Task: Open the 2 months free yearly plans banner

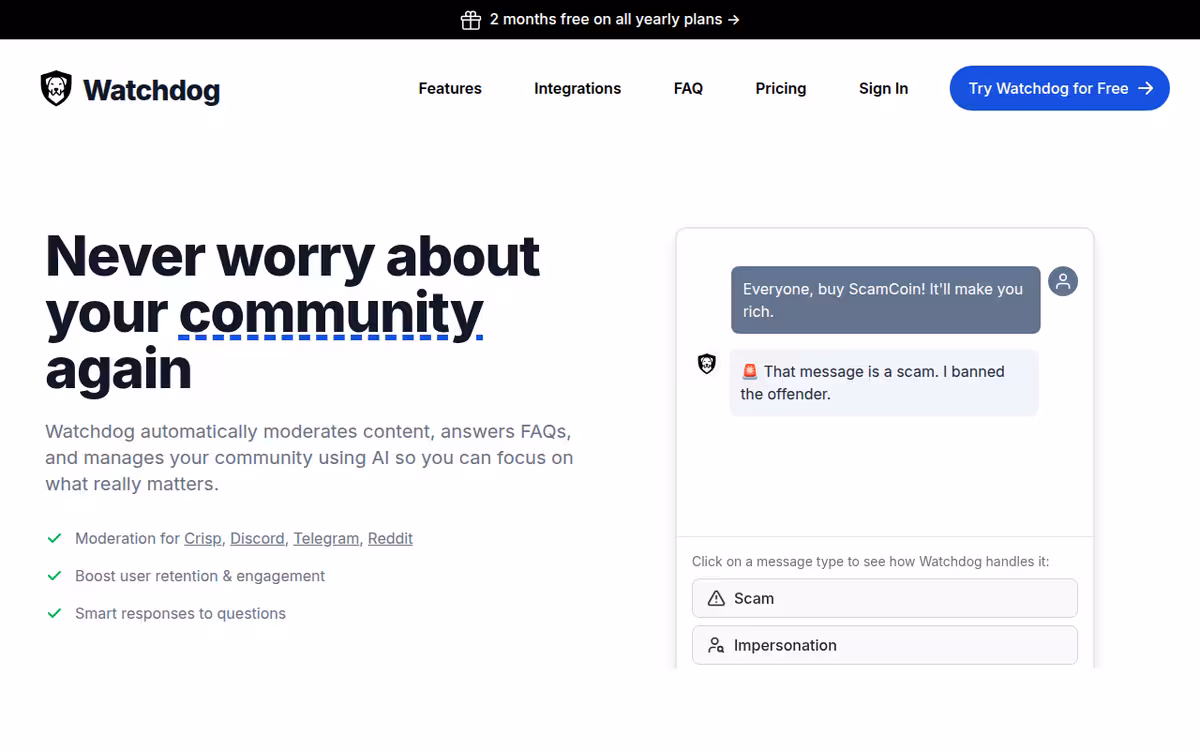Action: 600,20
